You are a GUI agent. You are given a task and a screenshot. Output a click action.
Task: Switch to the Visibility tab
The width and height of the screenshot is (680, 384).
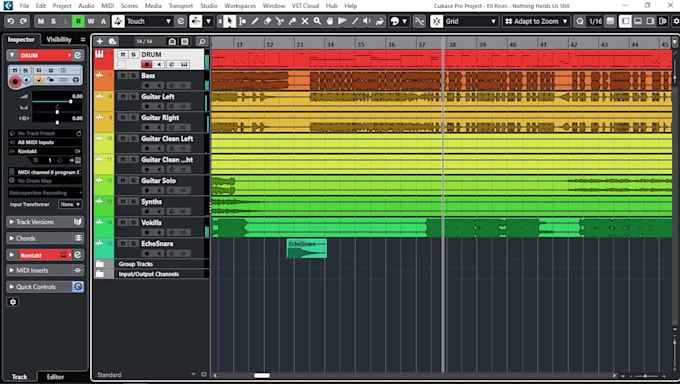59,39
